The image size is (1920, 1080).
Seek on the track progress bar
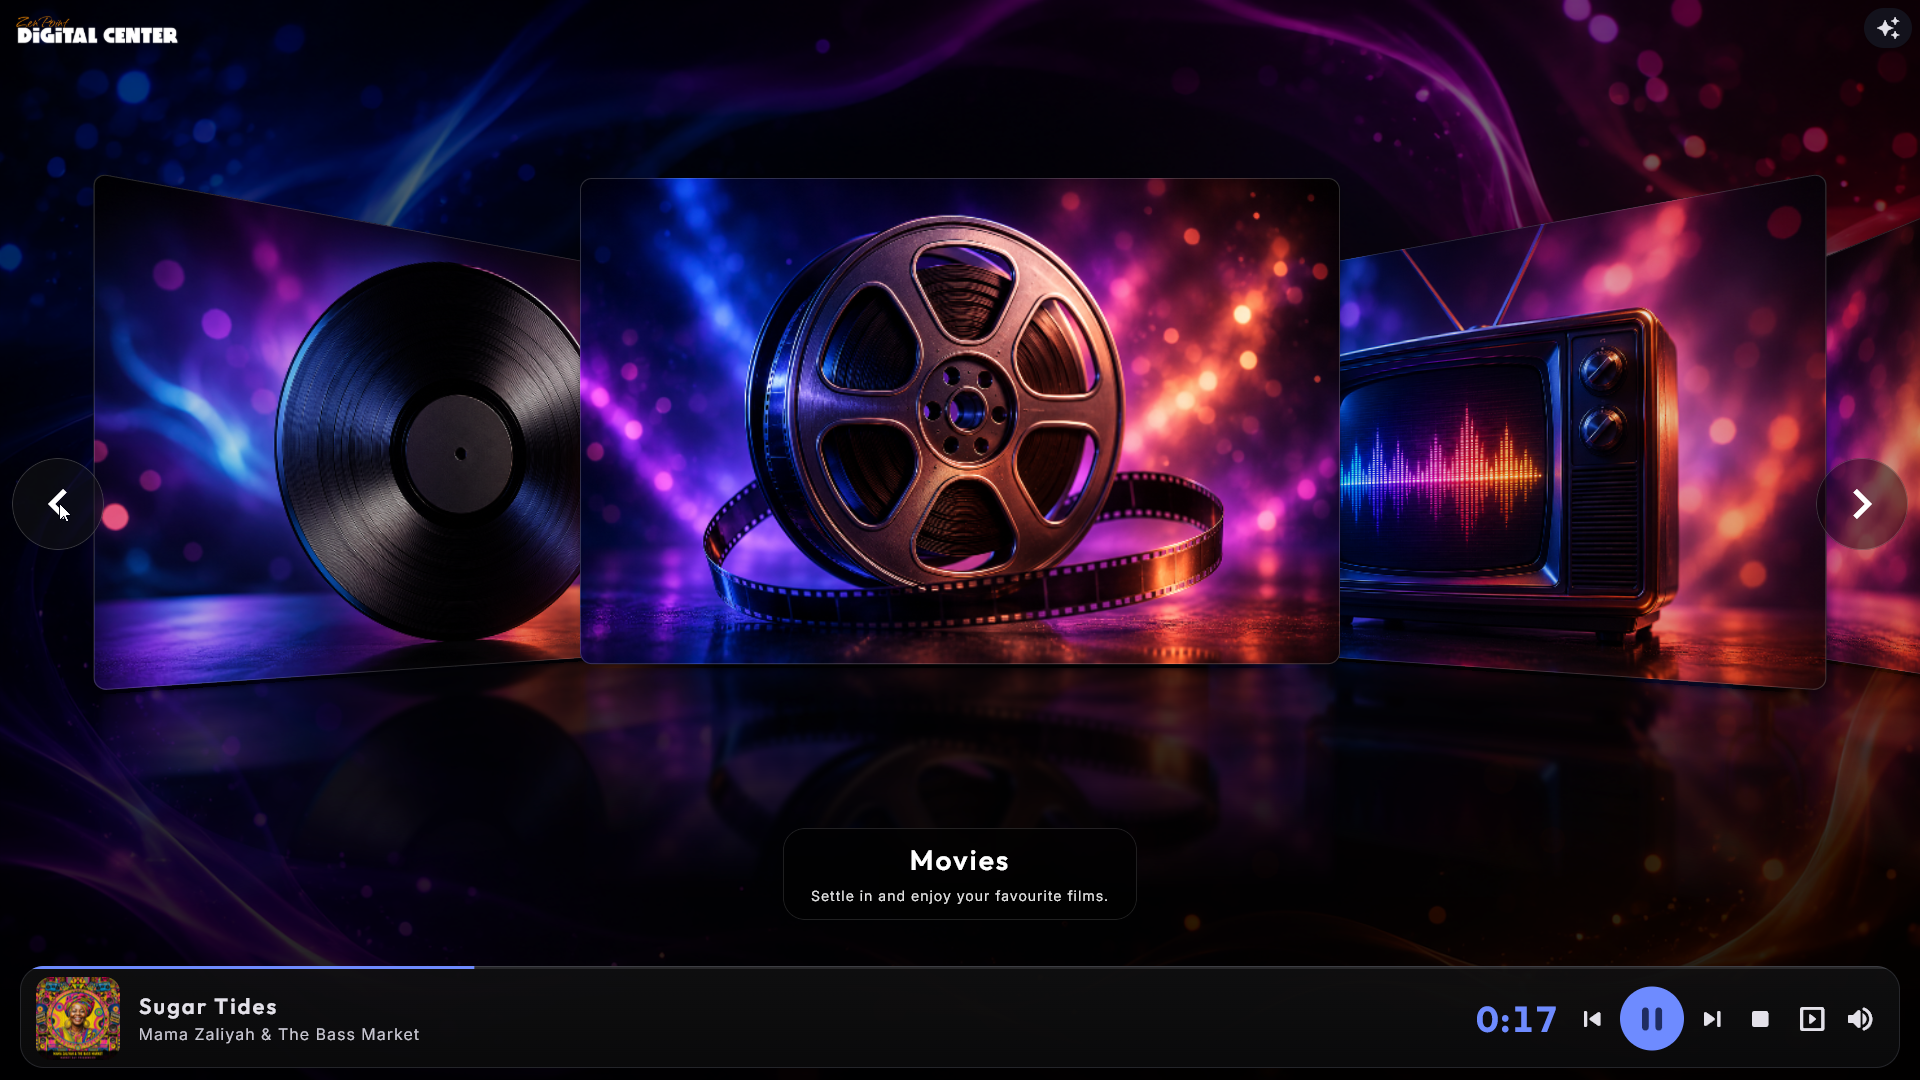(959, 967)
